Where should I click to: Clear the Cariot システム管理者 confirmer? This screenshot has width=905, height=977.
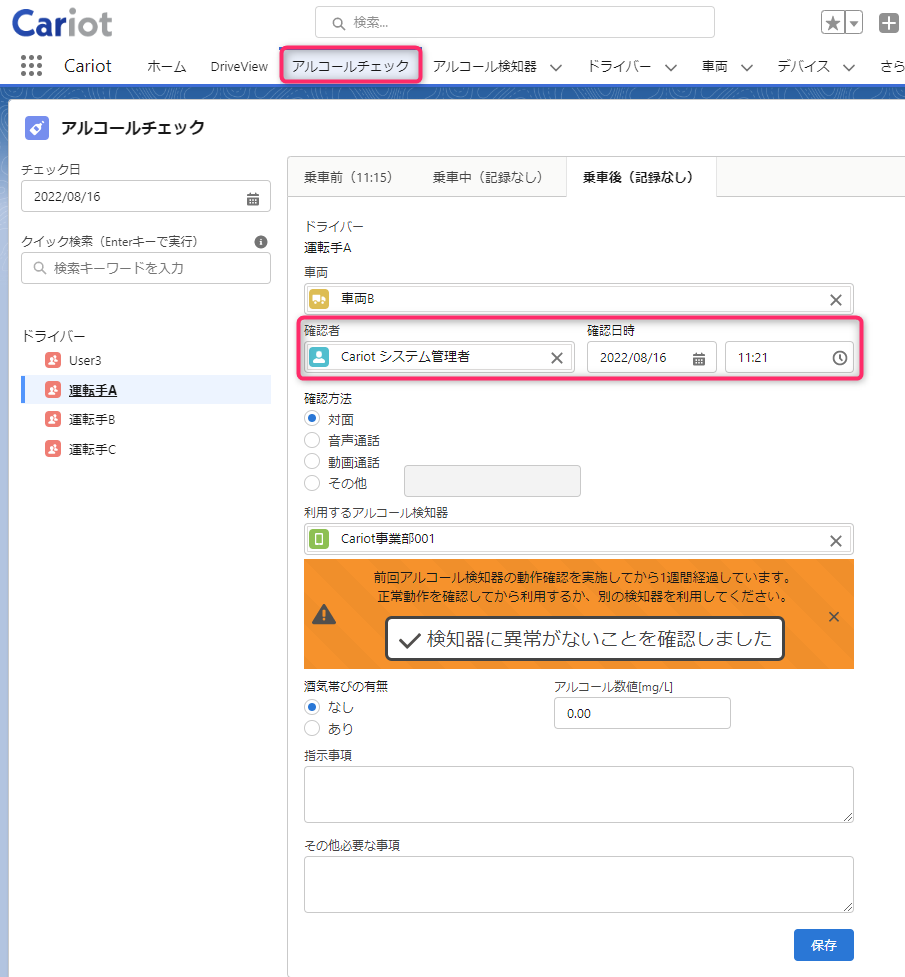[x=557, y=358]
